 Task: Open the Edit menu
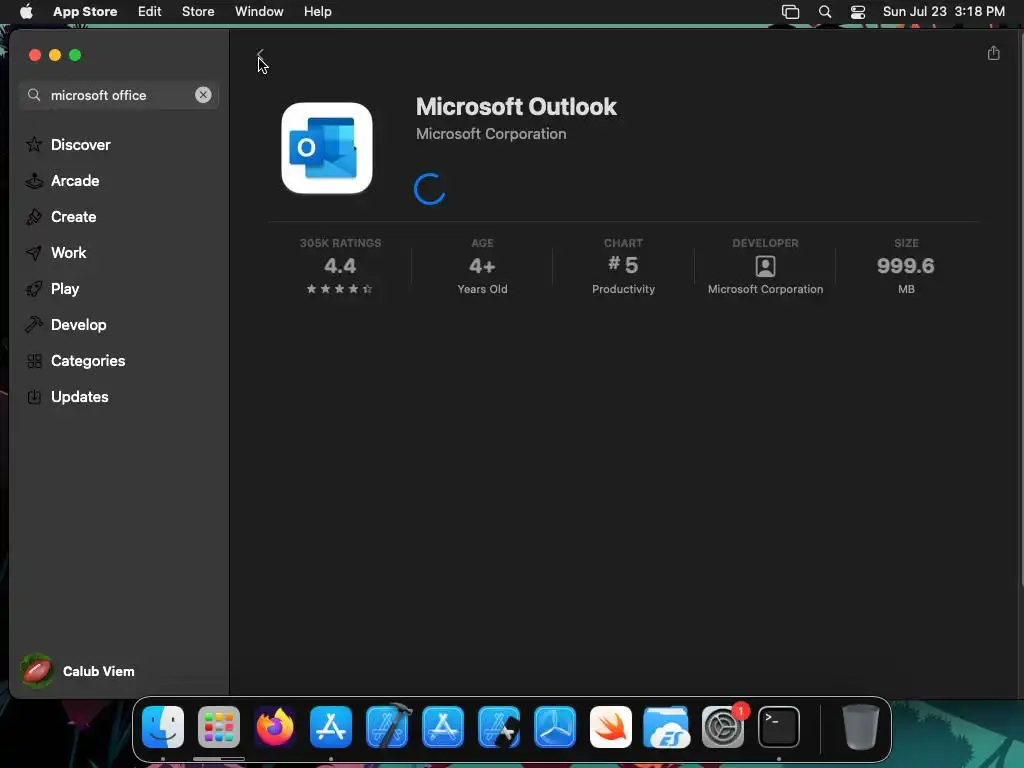pyautogui.click(x=150, y=12)
